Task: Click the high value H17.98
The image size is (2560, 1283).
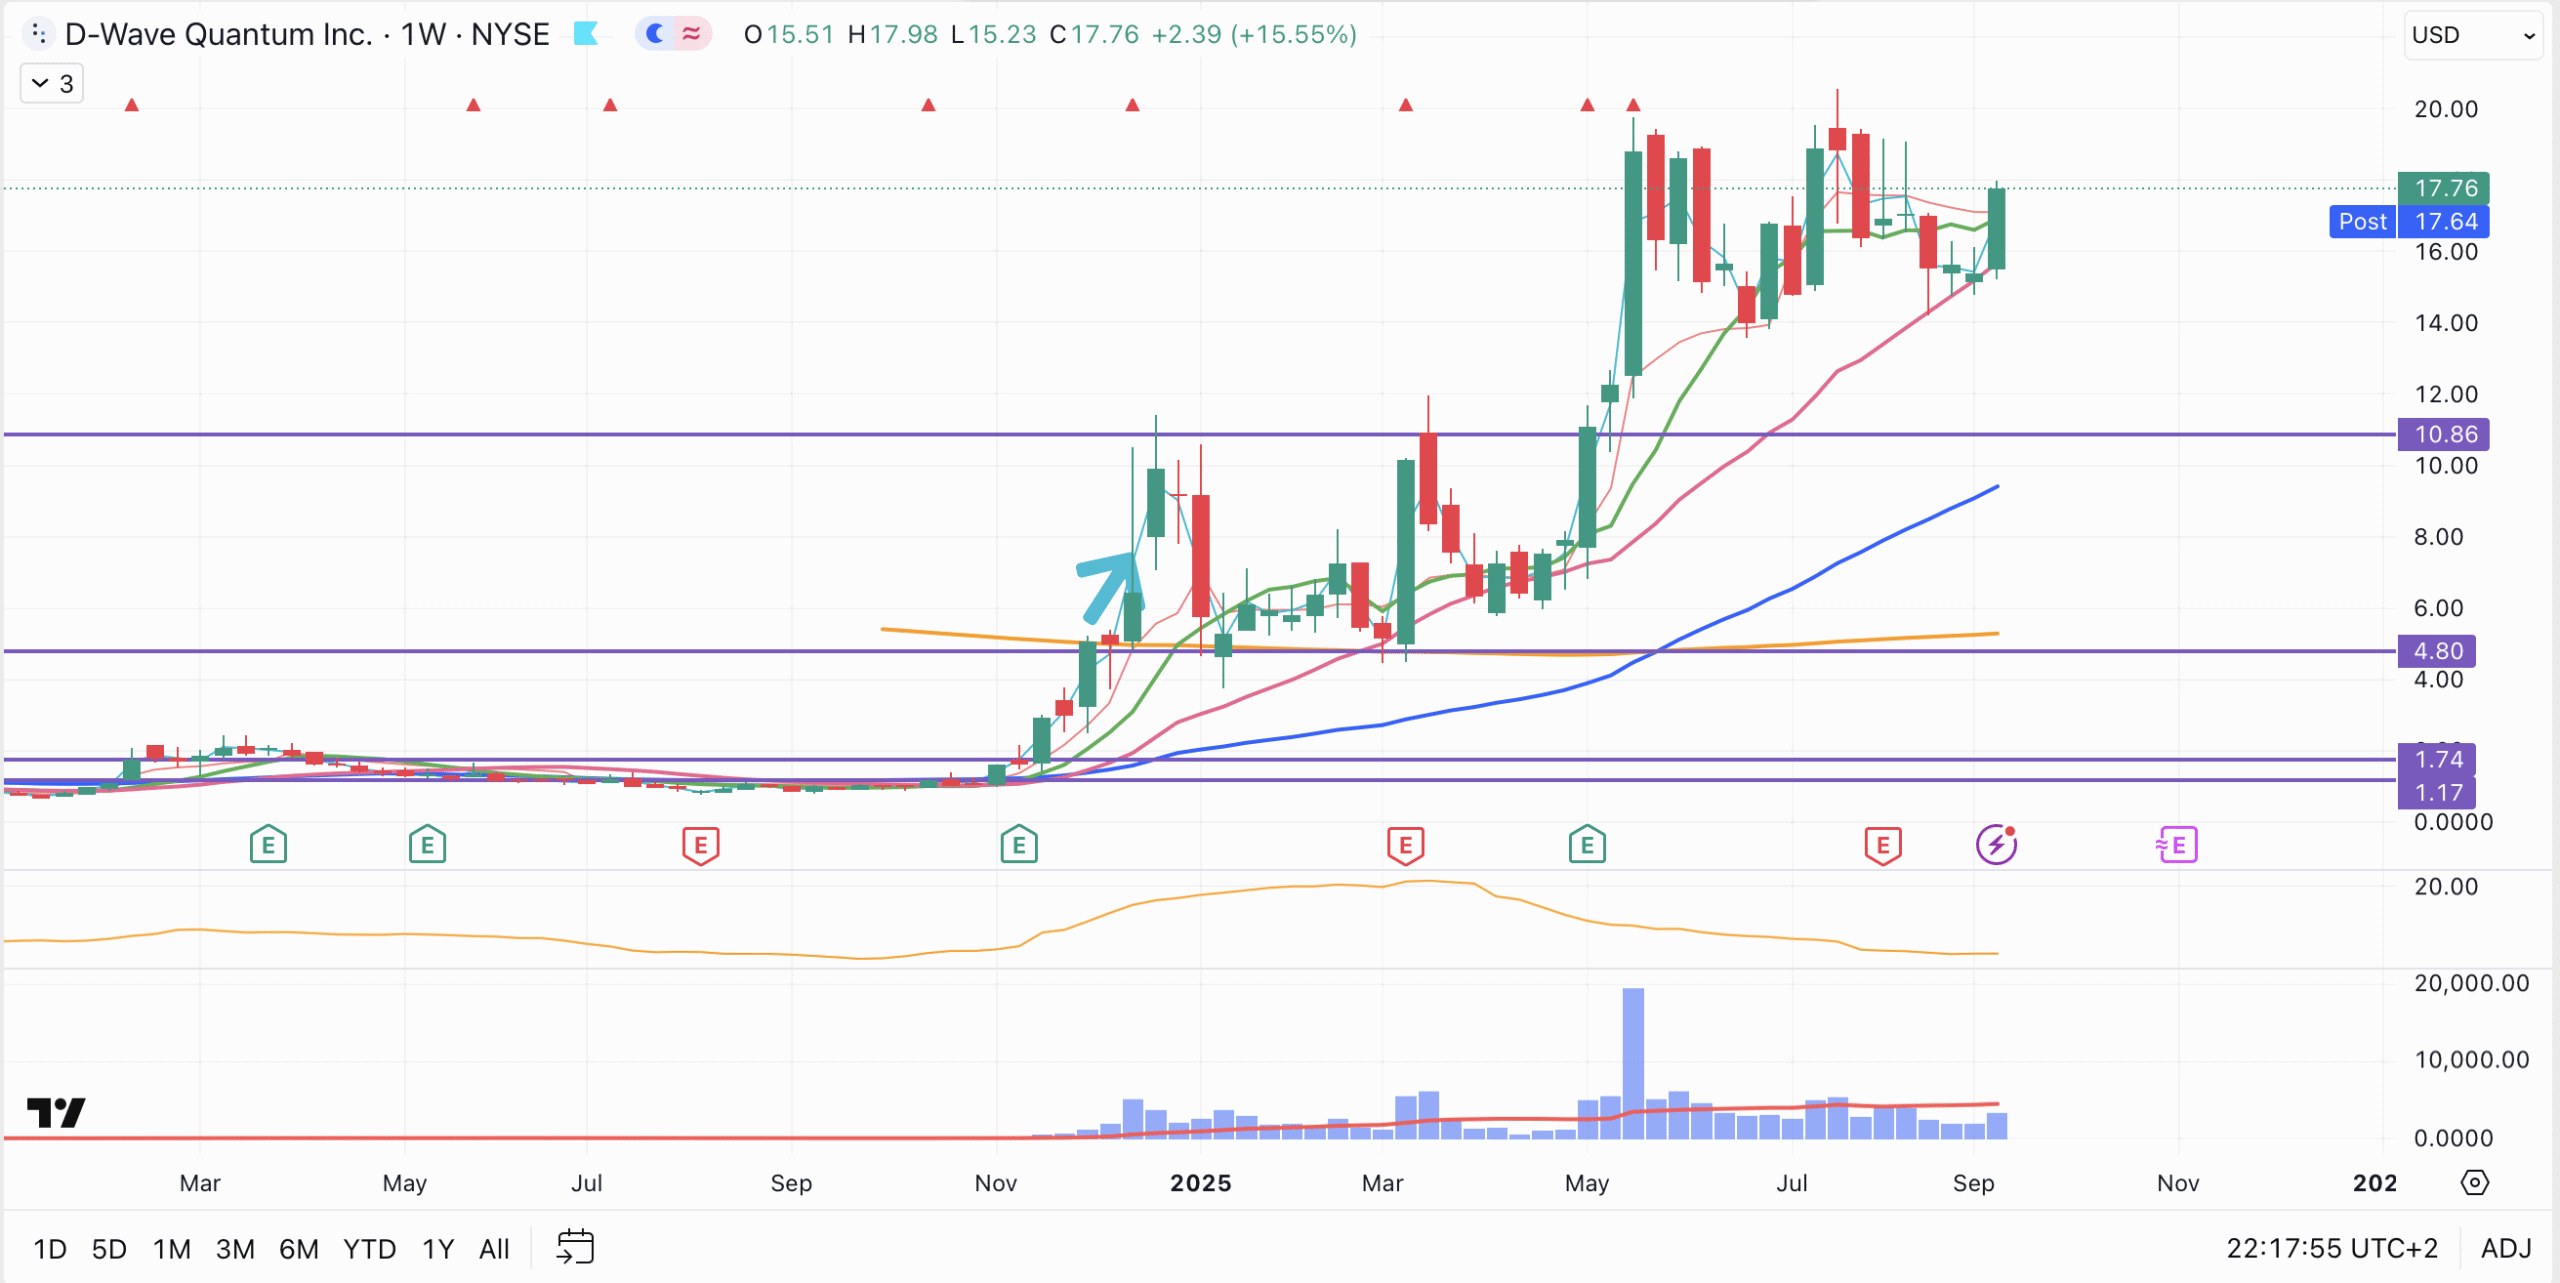Action: point(892,34)
